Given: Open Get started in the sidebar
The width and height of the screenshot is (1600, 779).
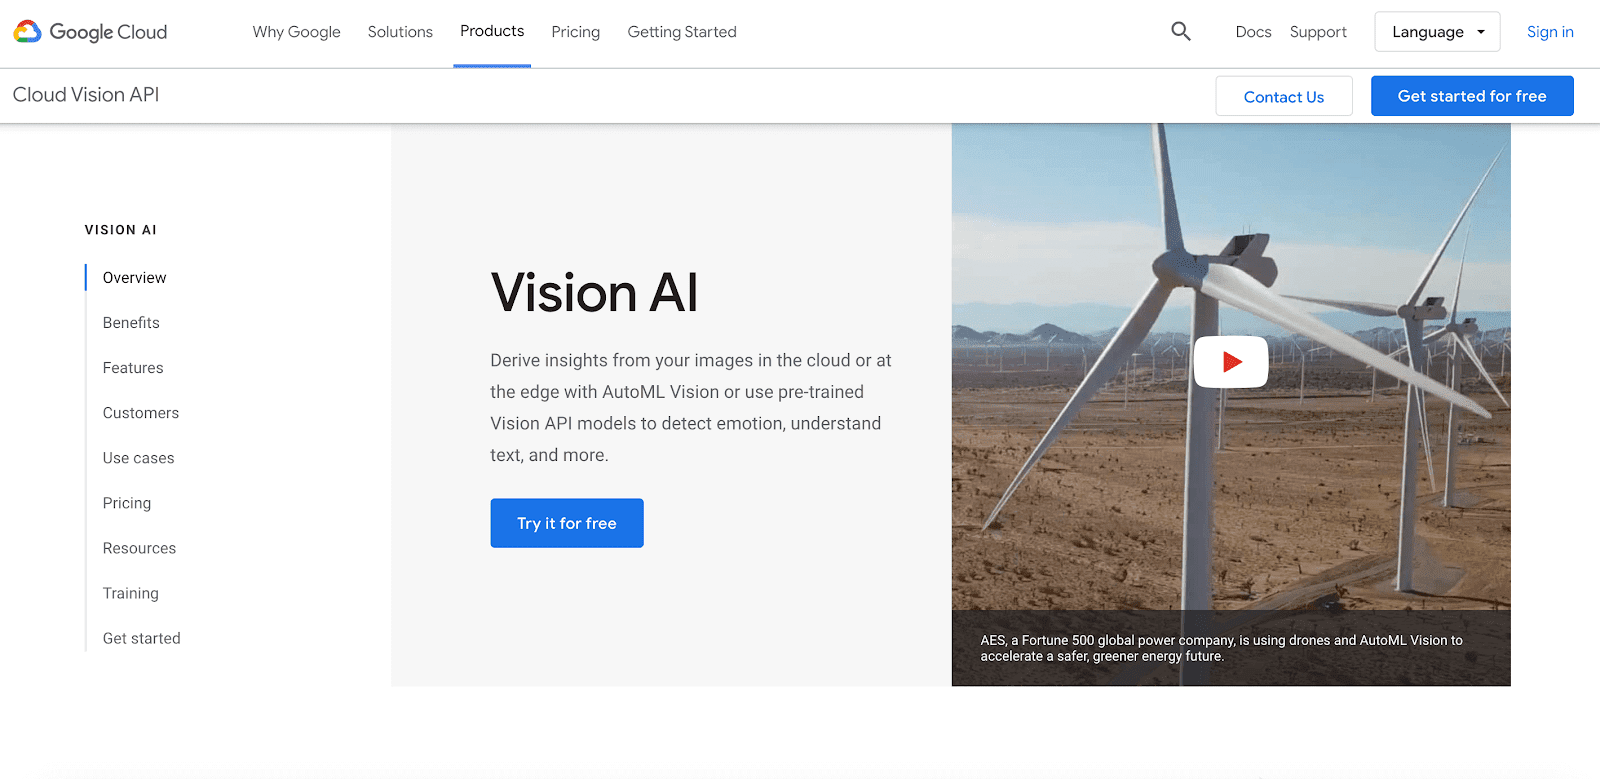Looking at the screenshot, I should [x=142, y=638].
